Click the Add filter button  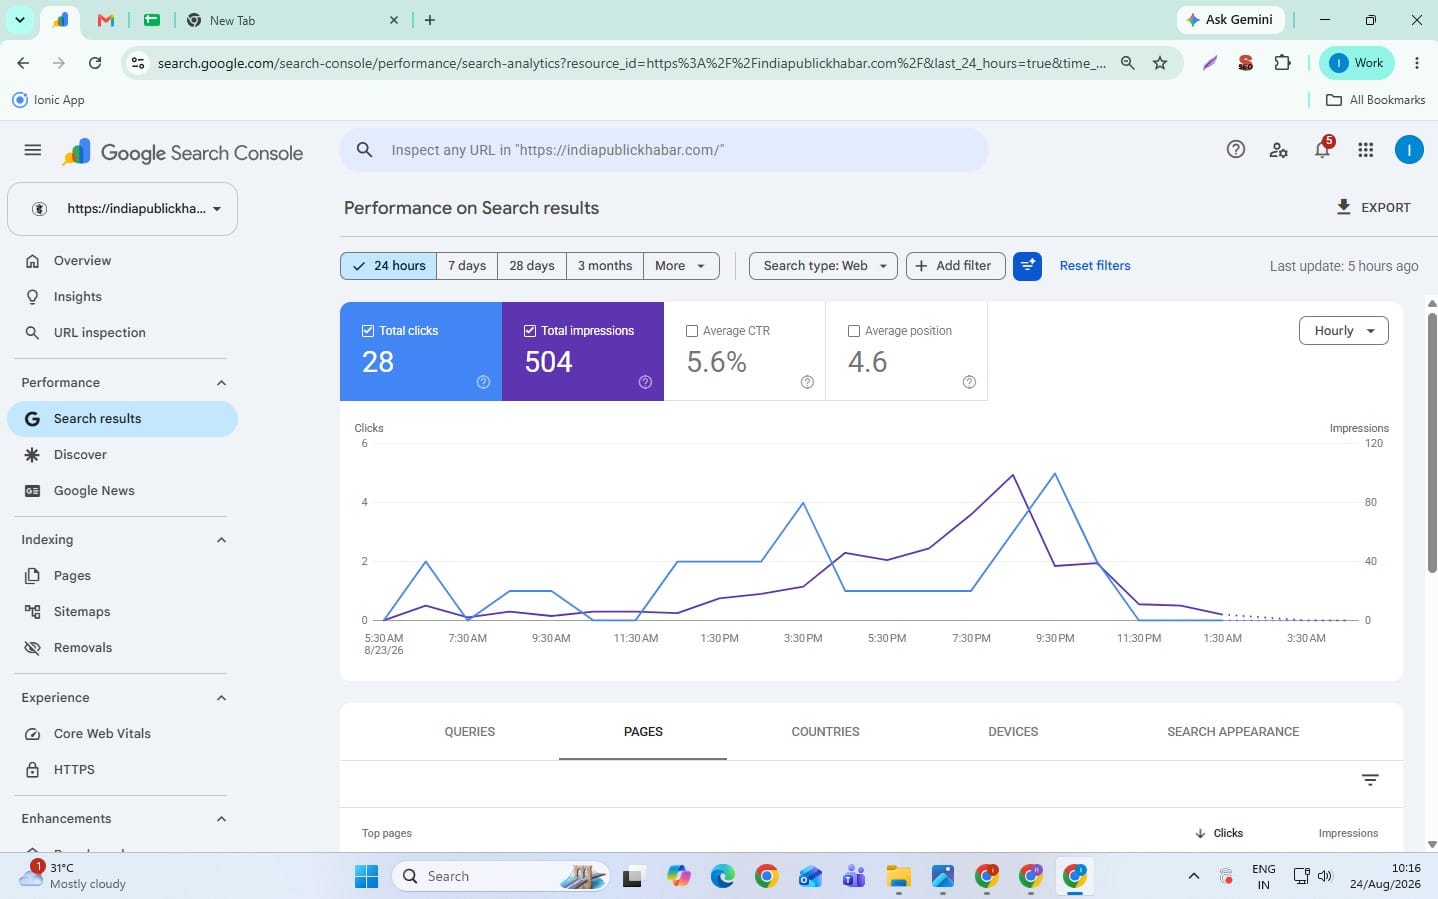(955, 266)
